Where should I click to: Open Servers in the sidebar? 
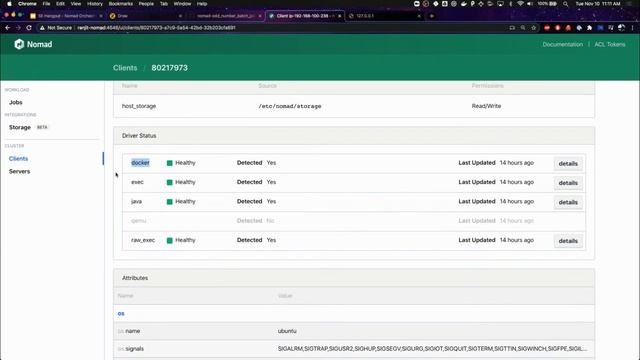point(19,171)
